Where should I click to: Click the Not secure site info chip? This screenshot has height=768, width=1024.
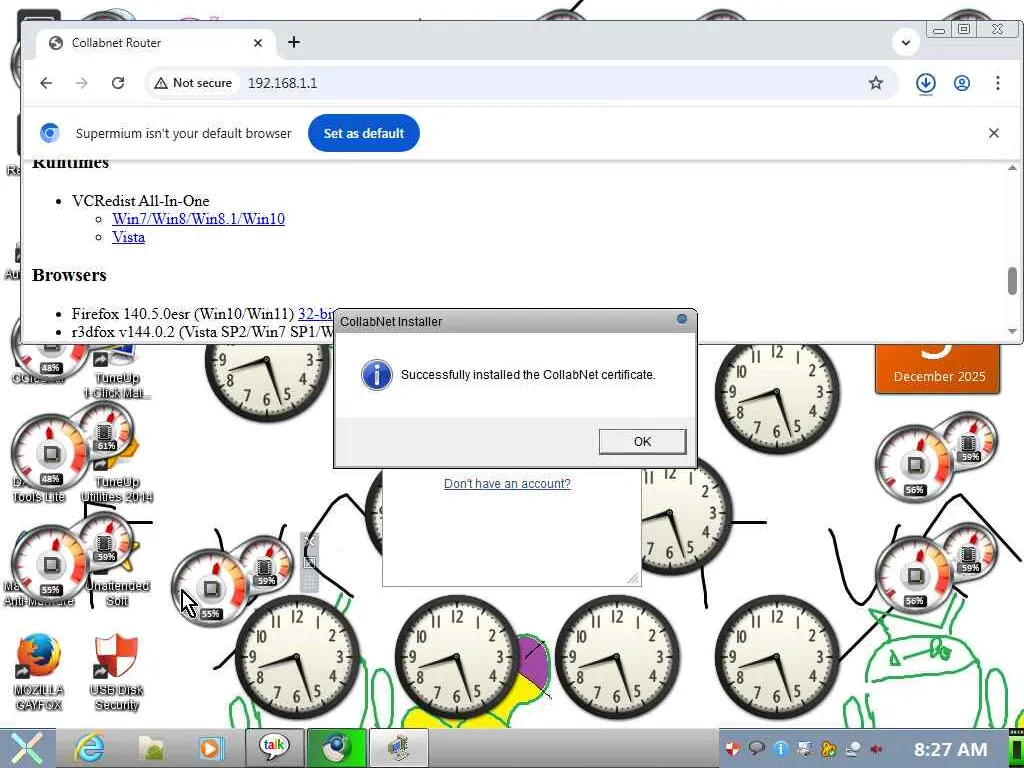click(193, 83)
